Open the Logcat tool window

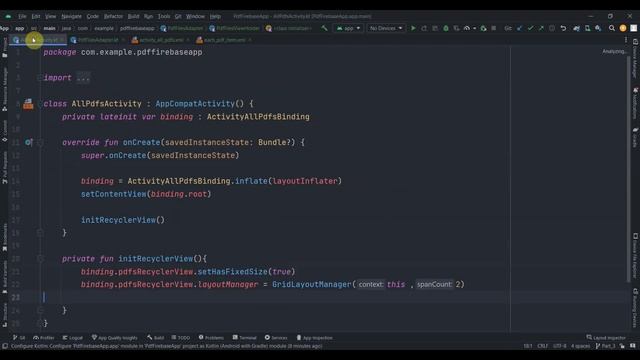click(73, 338)
